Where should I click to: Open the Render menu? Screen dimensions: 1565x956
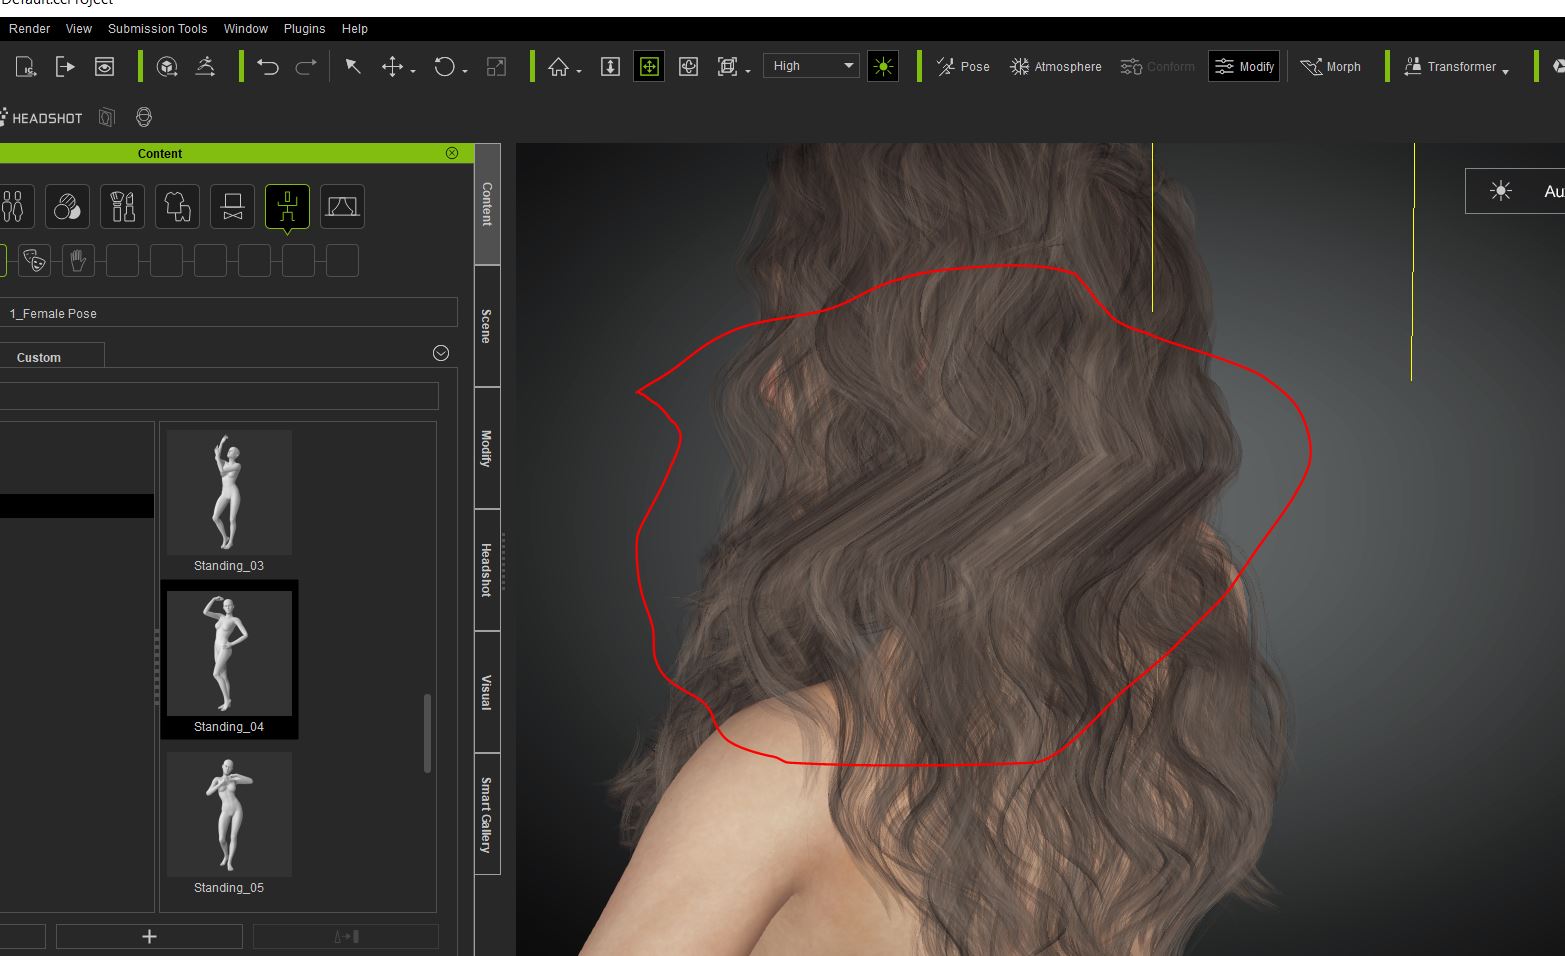point(29,29)
